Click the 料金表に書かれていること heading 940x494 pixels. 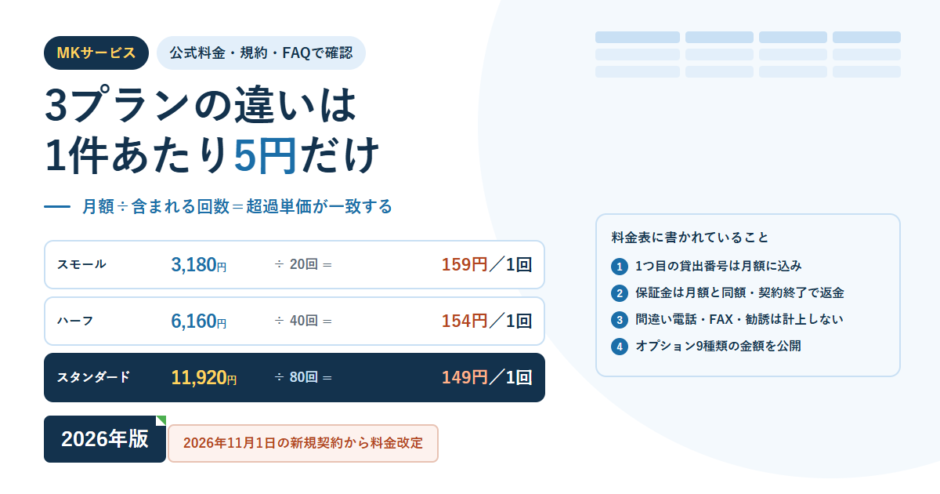click(690, 237)
